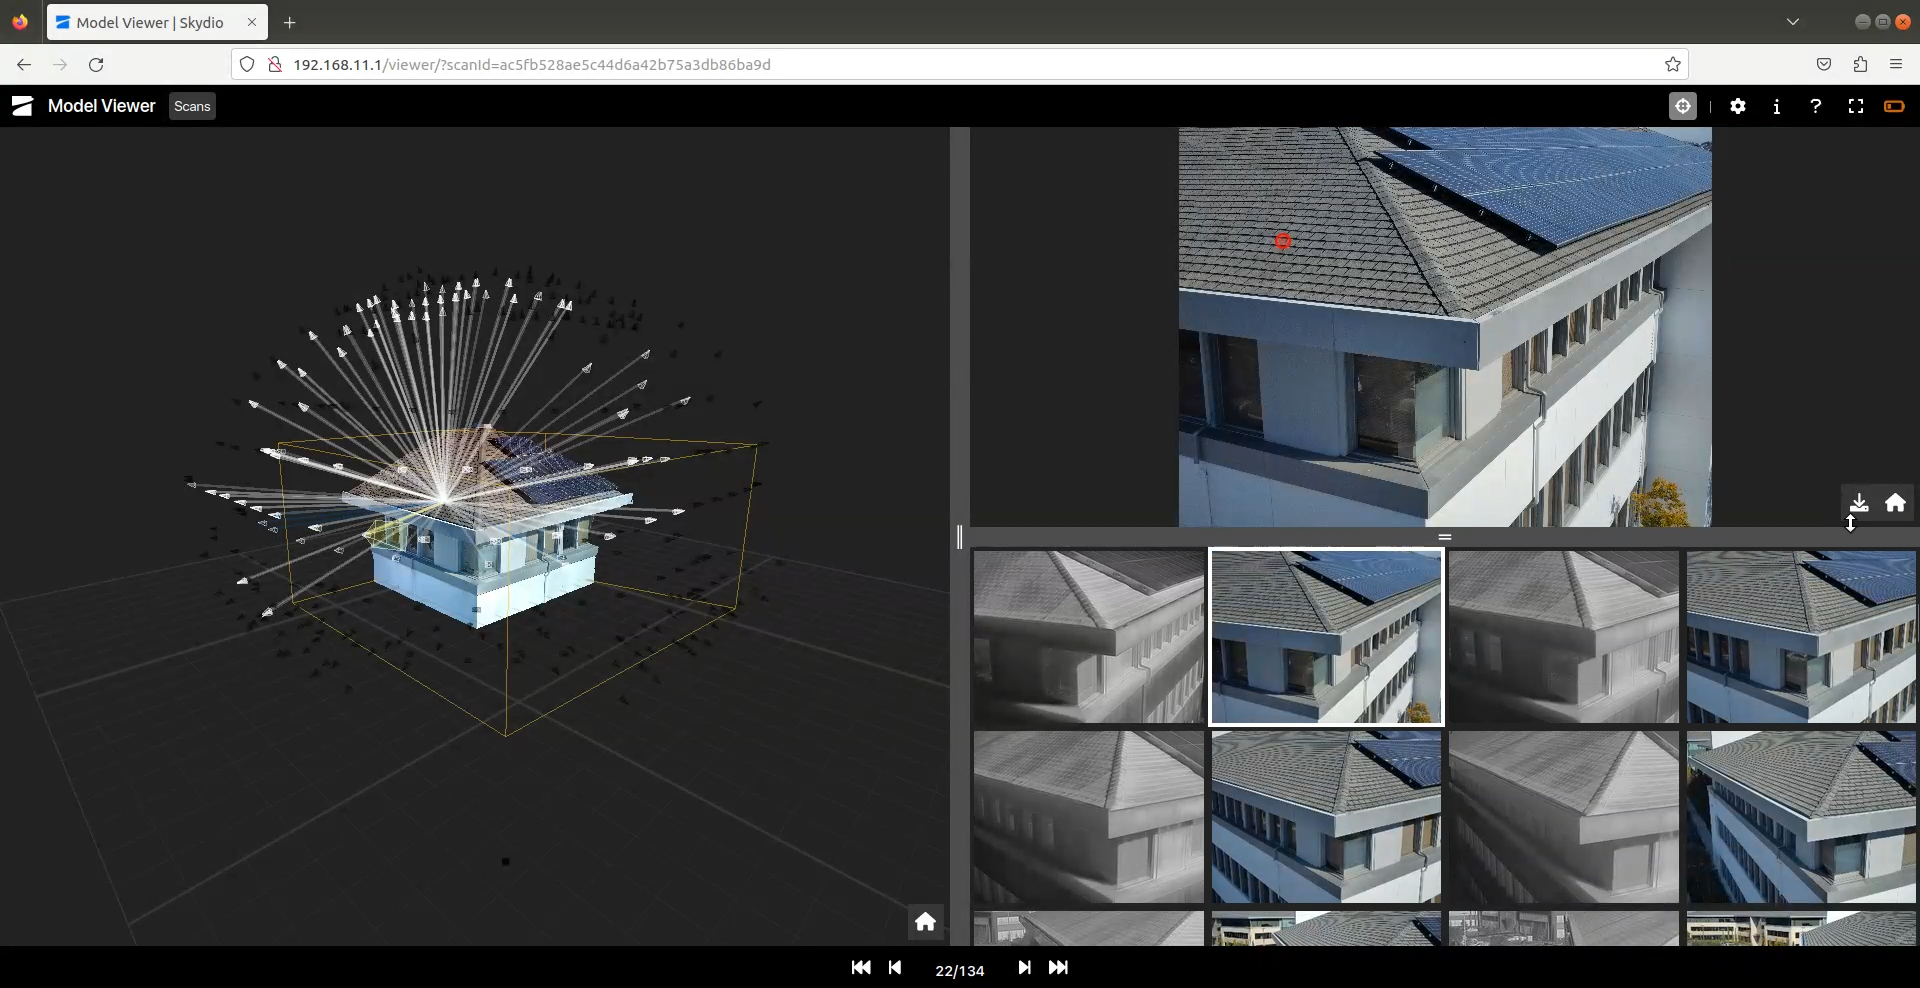Viewport: 1920px width, 988px height.
Task: Reset photo view with home icon
Action: tap(1896, 502)
